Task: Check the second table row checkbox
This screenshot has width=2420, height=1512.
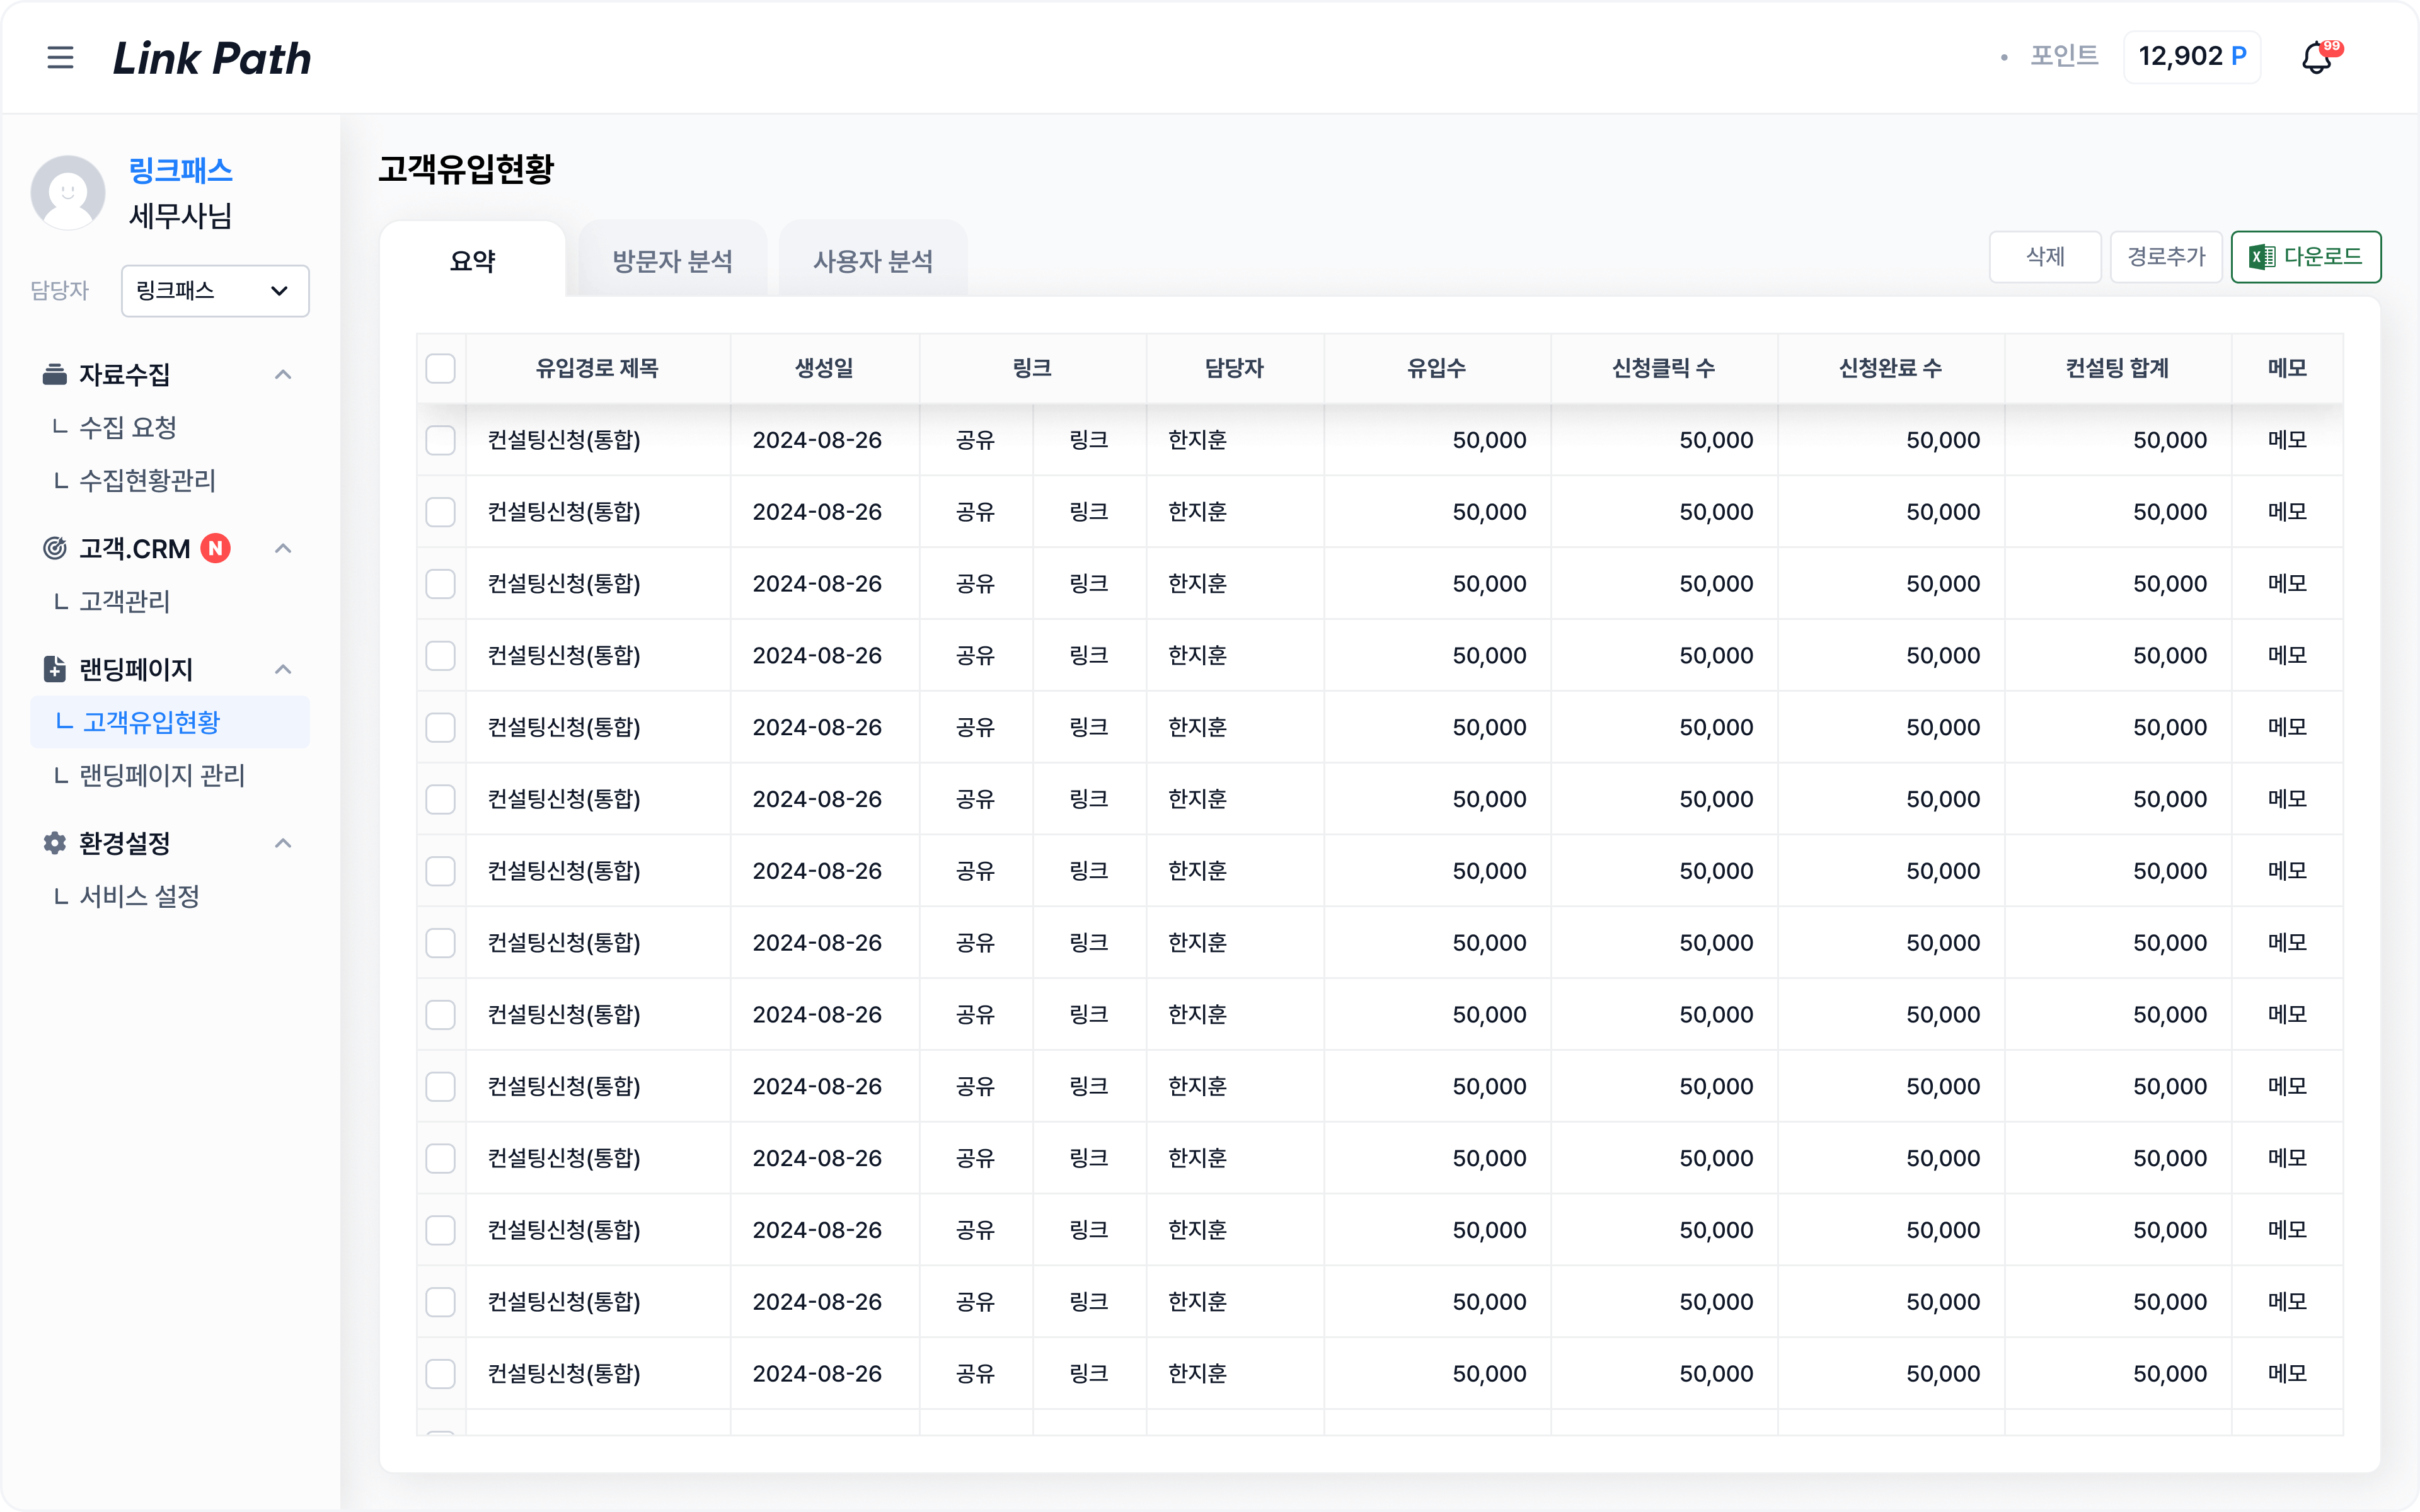Action: tap(440, 512)
